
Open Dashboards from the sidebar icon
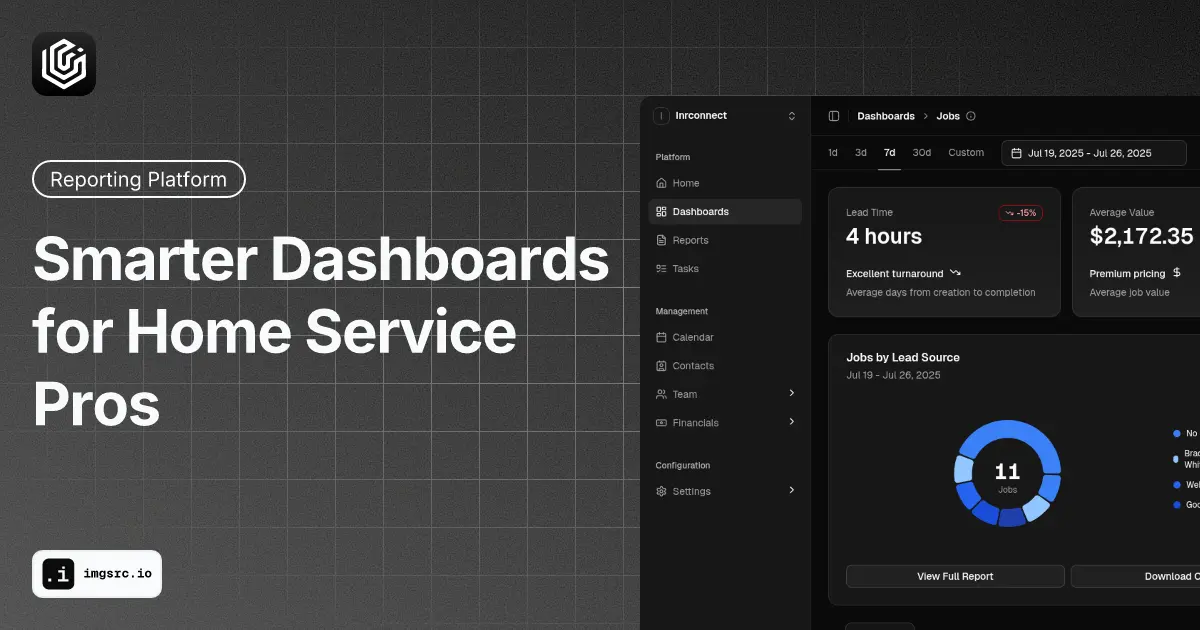[661, 212]
